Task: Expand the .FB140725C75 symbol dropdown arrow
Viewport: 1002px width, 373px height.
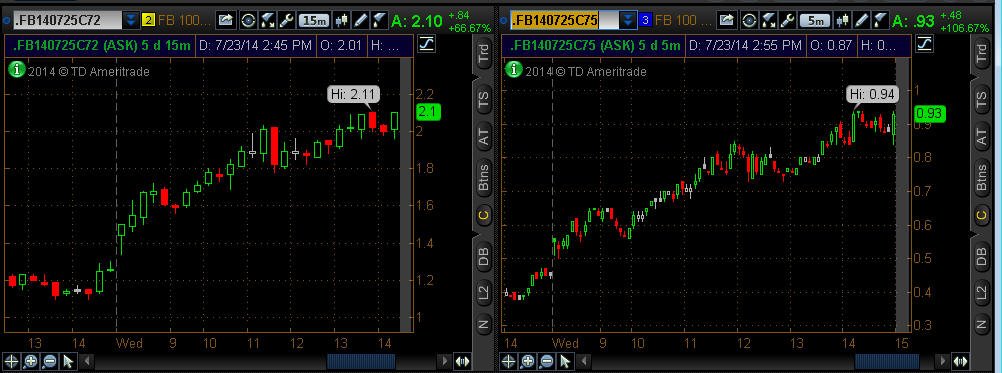Action: (629, 20)
